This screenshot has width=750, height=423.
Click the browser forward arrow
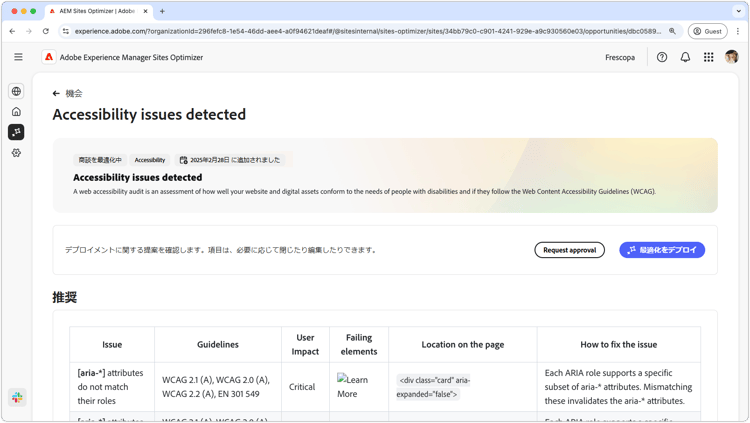pyautogui.click(x=29, y=31)
